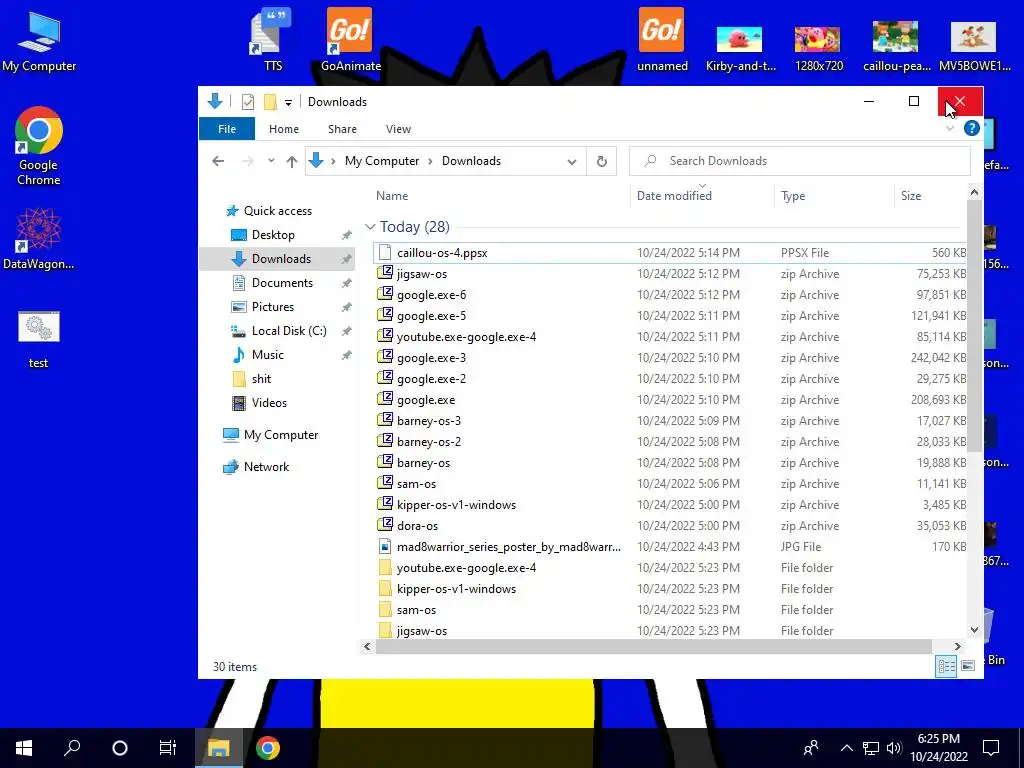Select the GoAnimate desktop shortcut
This screenshot has width=1024, height=768.
click(x=351, y=40)
